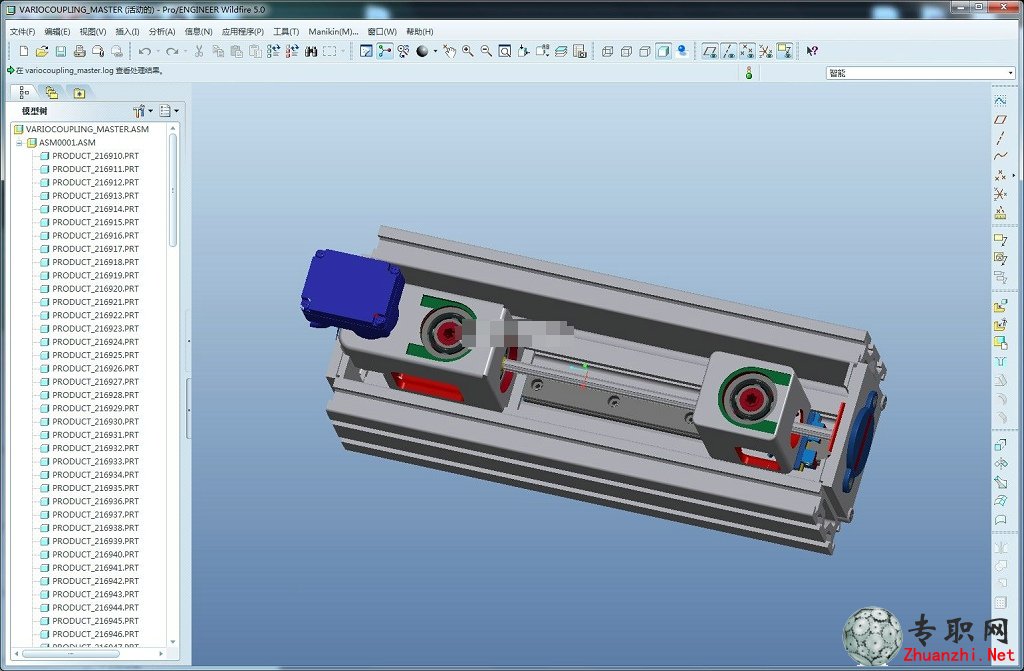
Task: Open the 智能 selection filter dropdown
Action: coord(920,73)
